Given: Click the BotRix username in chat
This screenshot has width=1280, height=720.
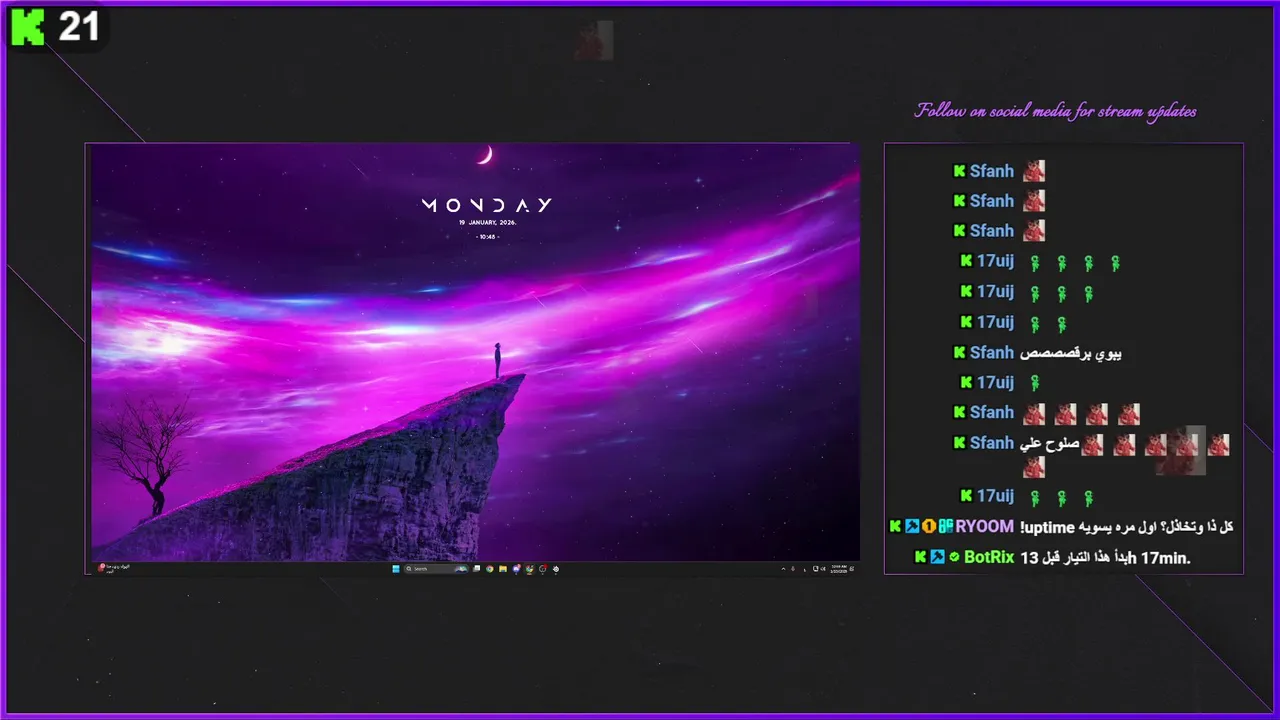Looking at the screenshot, I should click(989, 557).
